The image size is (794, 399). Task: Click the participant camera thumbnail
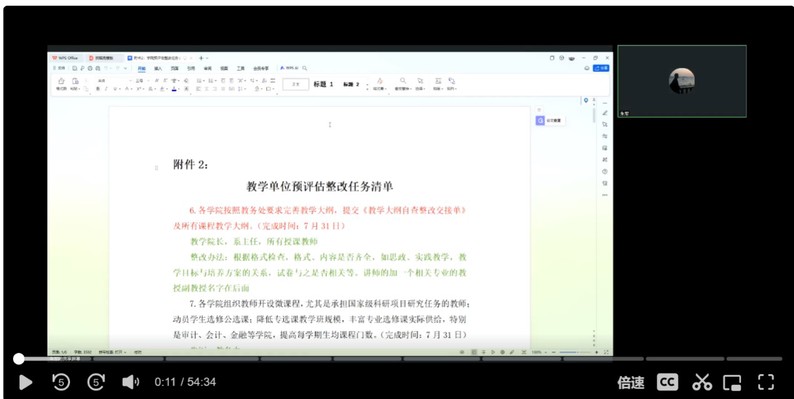682,82
